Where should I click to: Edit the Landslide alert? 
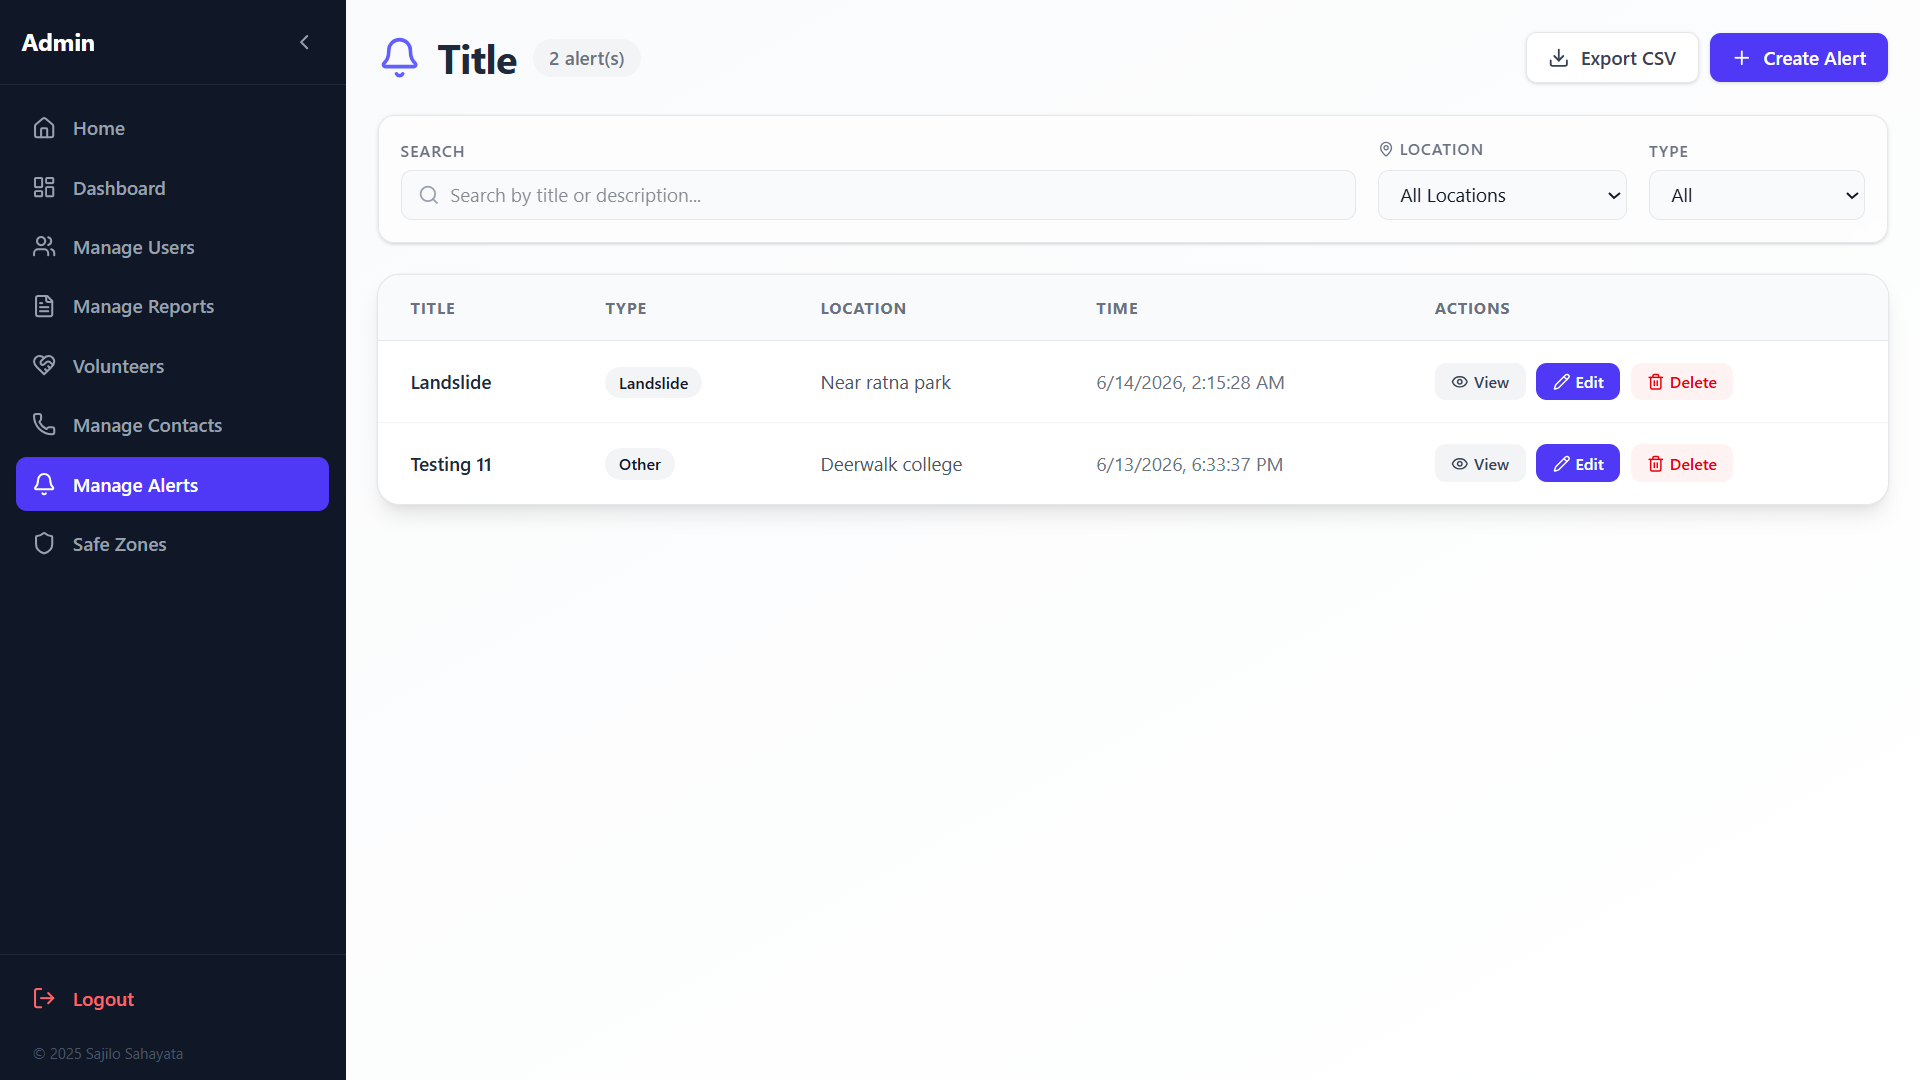coord(1577,382)
